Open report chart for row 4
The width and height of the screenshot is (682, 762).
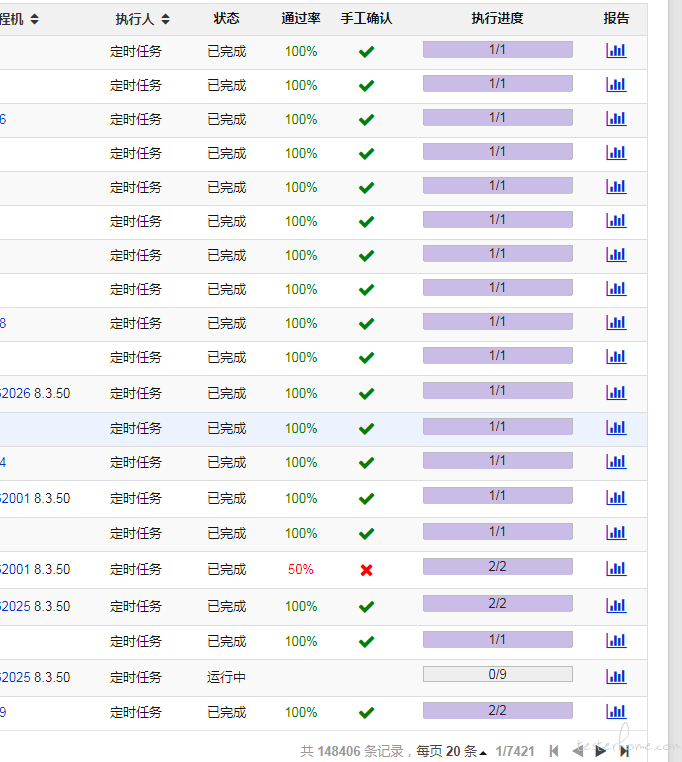pyautogui.click(x=616, y=462)
